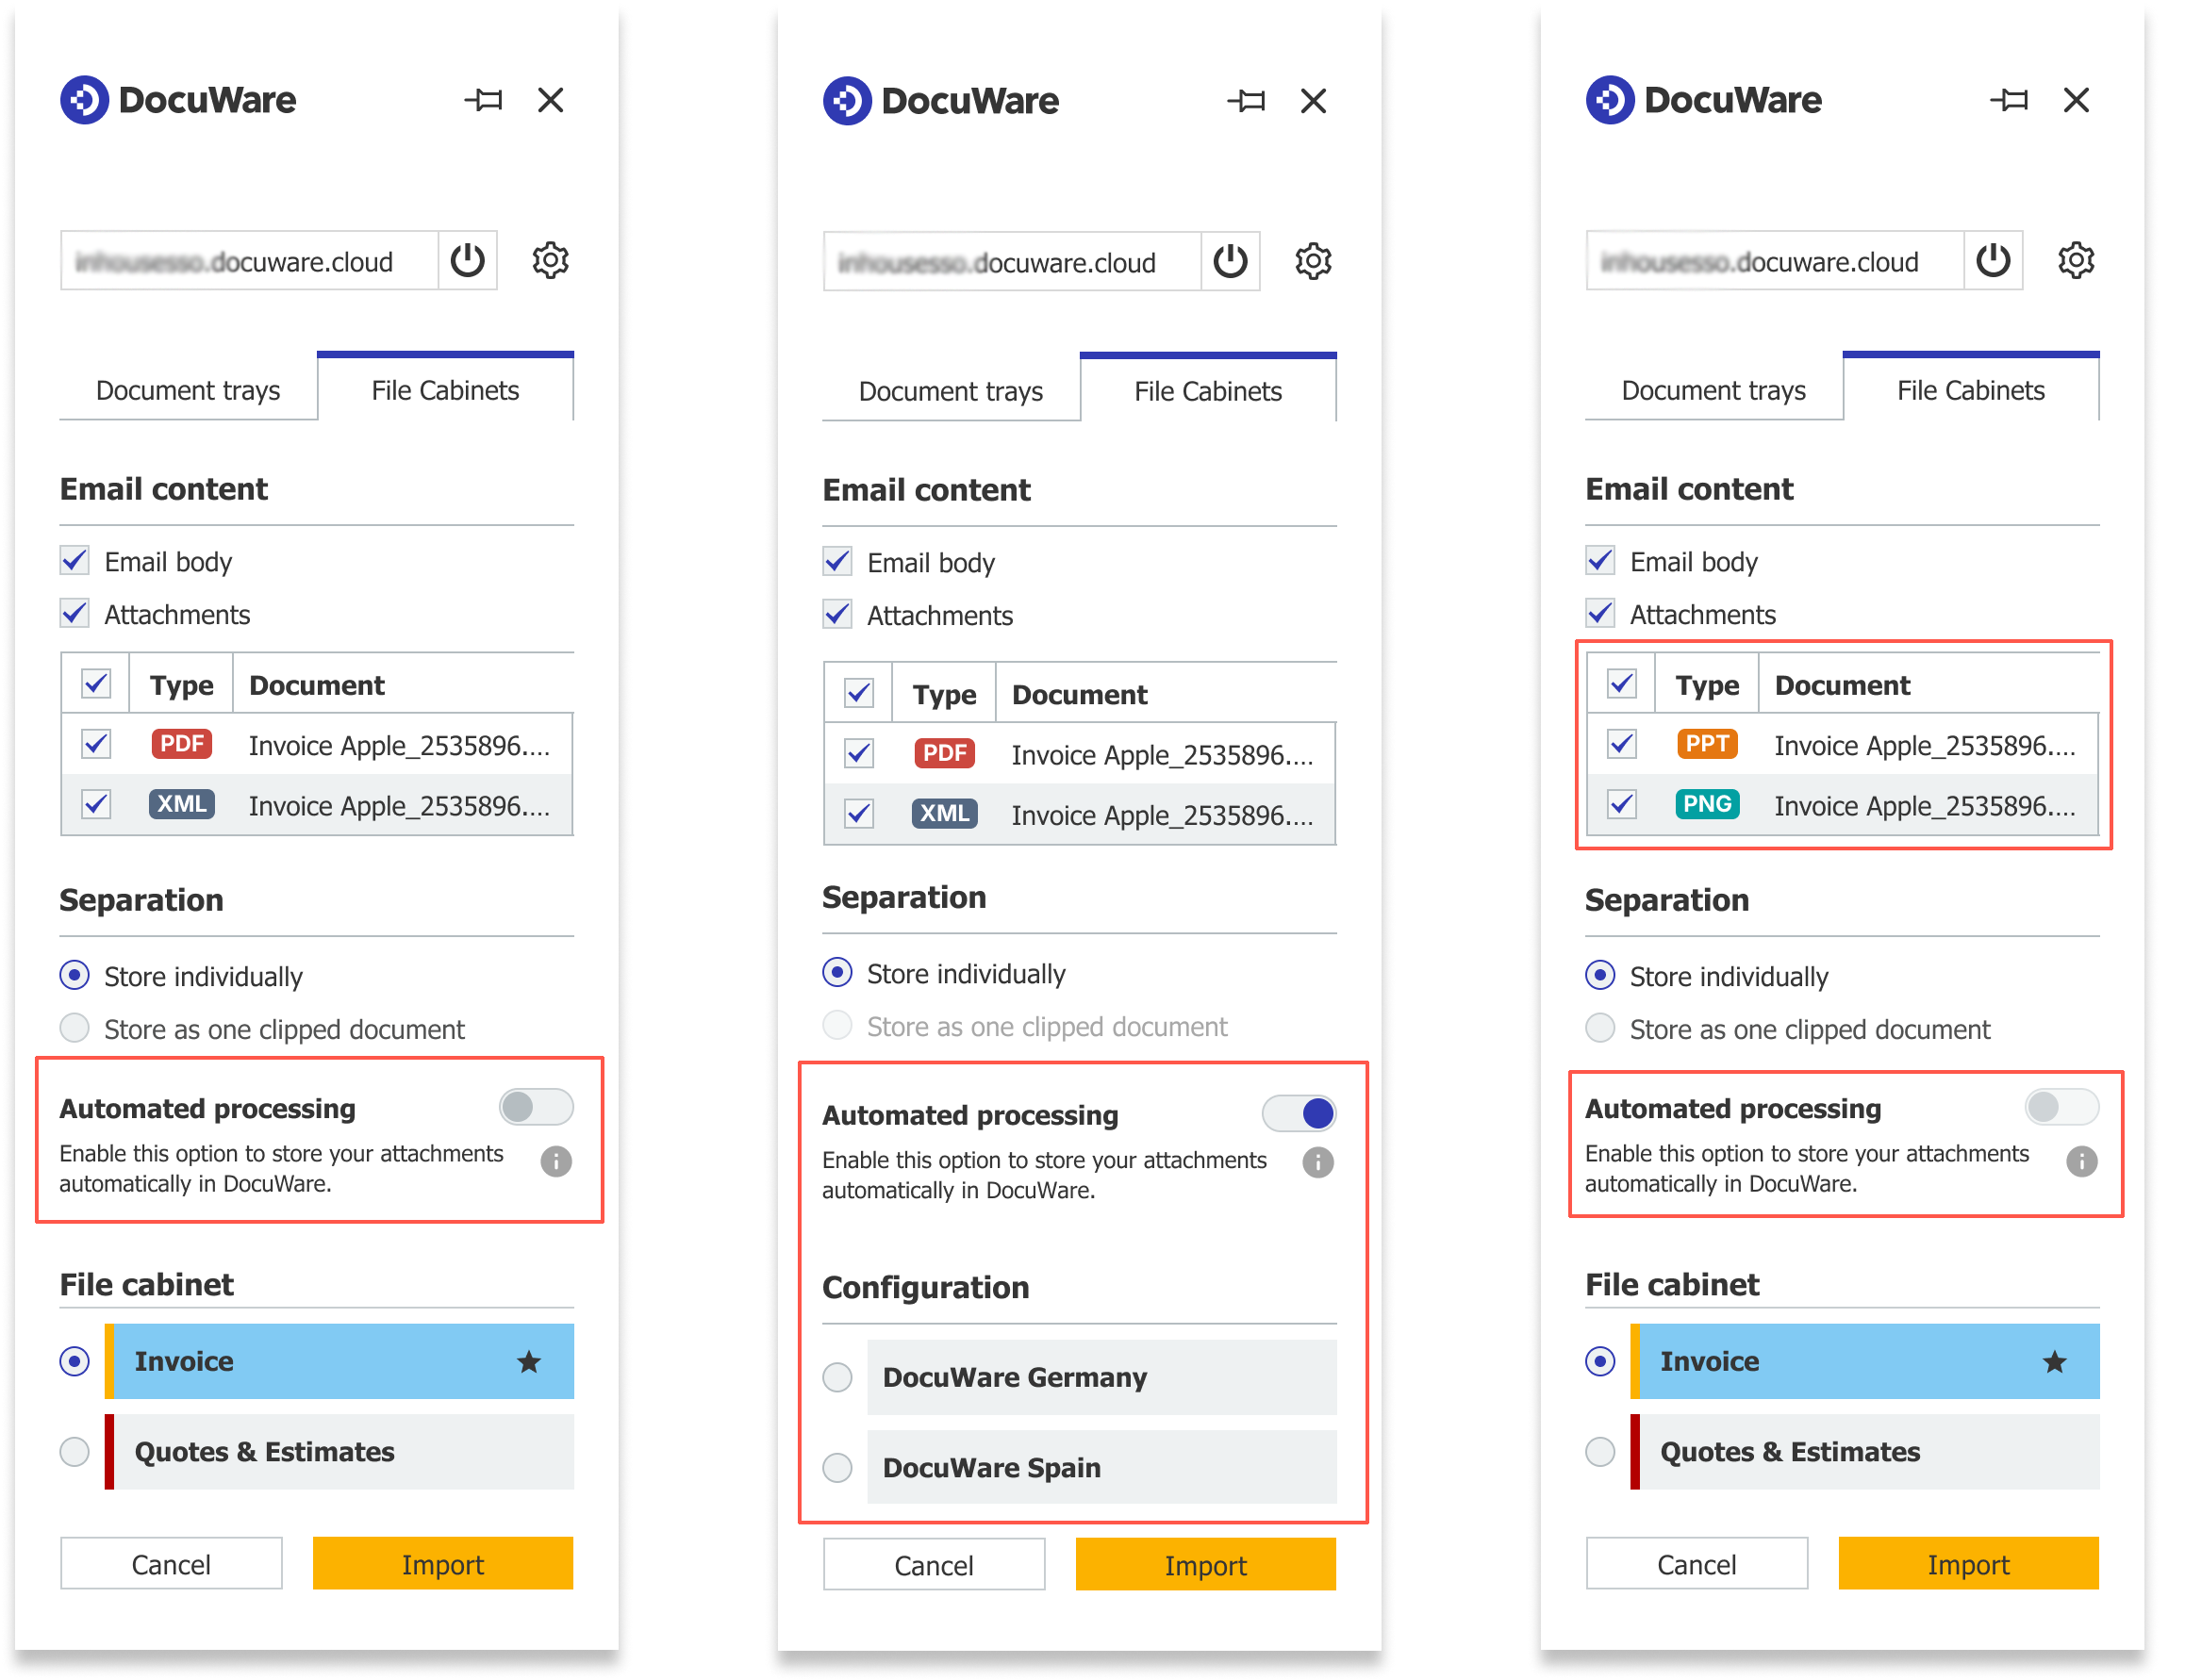Open the settings gear in the right panel
Viewport: 2185px width, 1680px height.
[x=2076, y=261]
